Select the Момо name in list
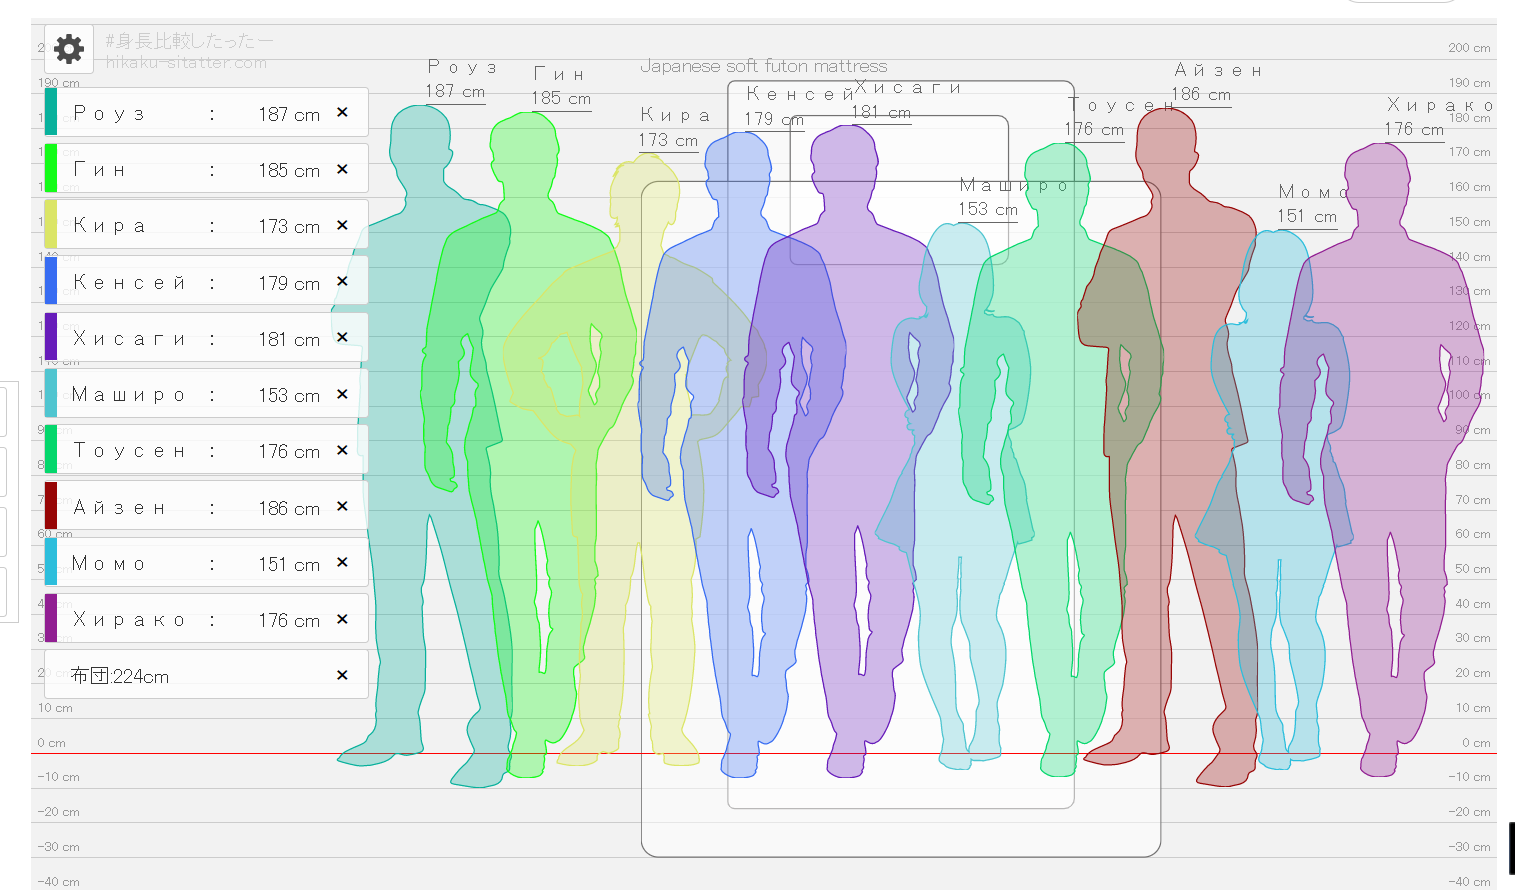 click(108, 564)
